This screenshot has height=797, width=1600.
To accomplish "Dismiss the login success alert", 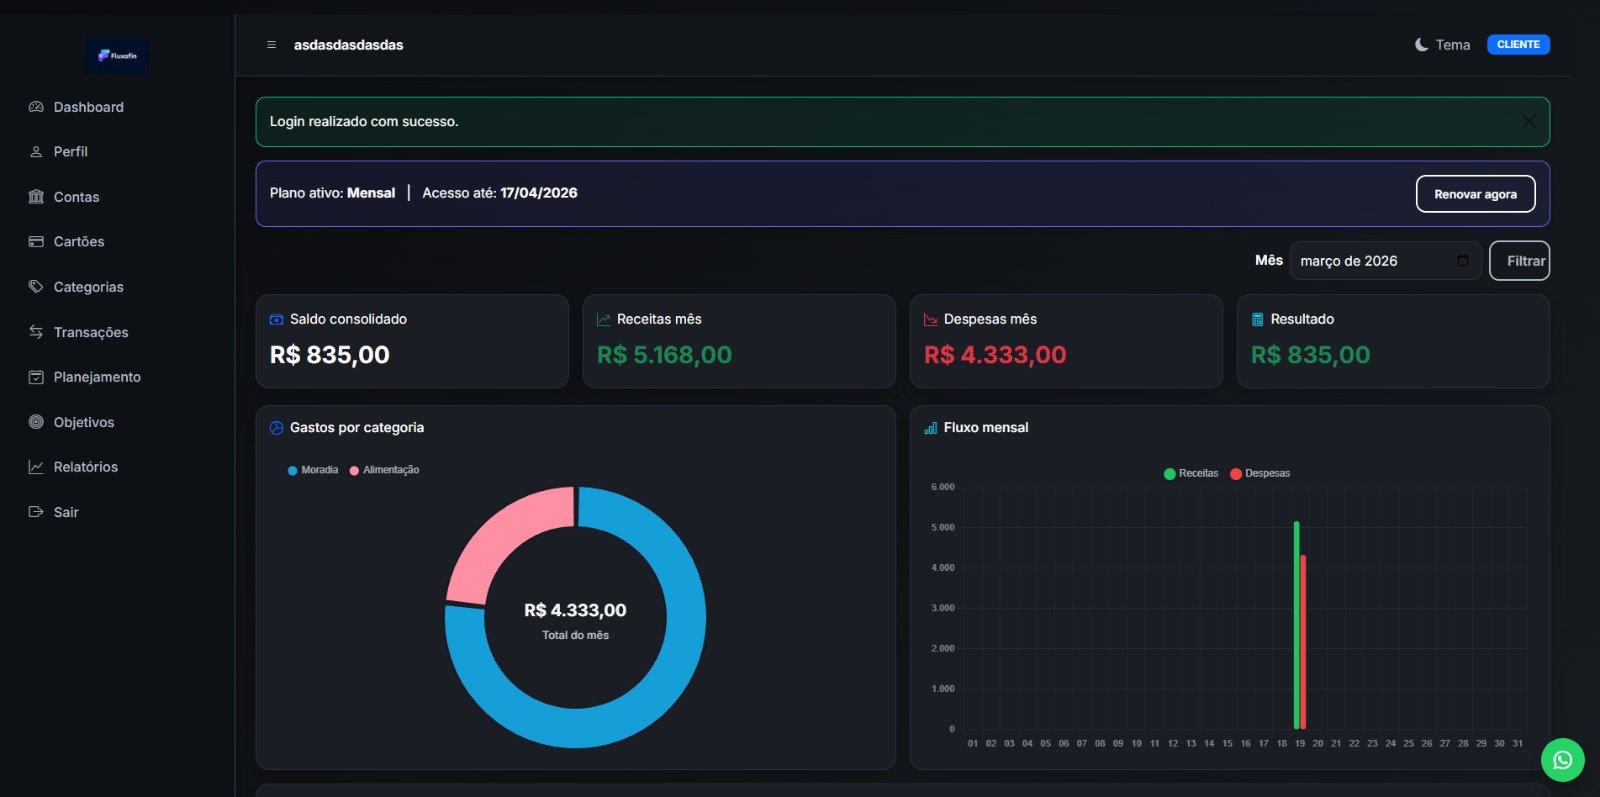I will [1529, 121].
